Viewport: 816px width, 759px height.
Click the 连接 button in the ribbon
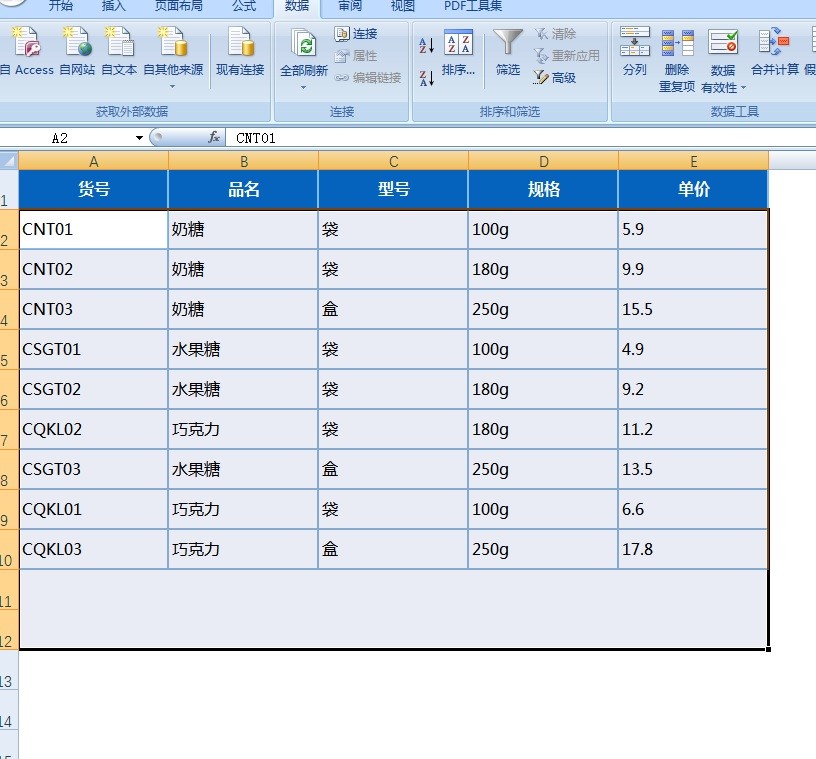pyautogui.click(x=355, y=32)
